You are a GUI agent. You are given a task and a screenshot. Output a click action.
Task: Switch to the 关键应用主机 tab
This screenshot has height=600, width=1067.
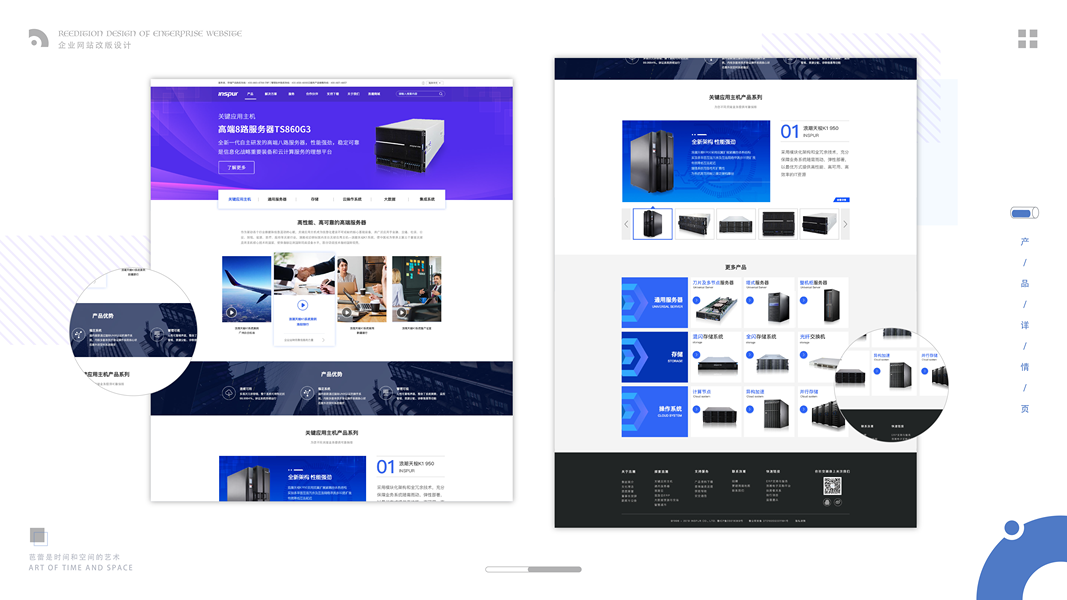coord(240,199)
